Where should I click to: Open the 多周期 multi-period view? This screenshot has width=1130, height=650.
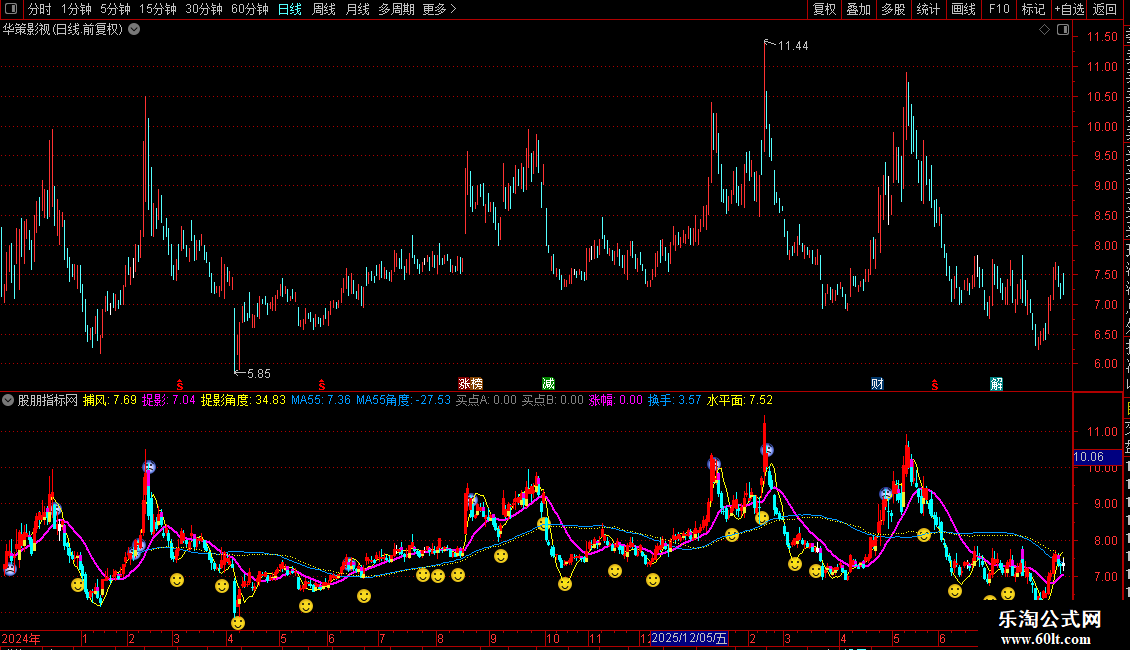click(396, 9)
